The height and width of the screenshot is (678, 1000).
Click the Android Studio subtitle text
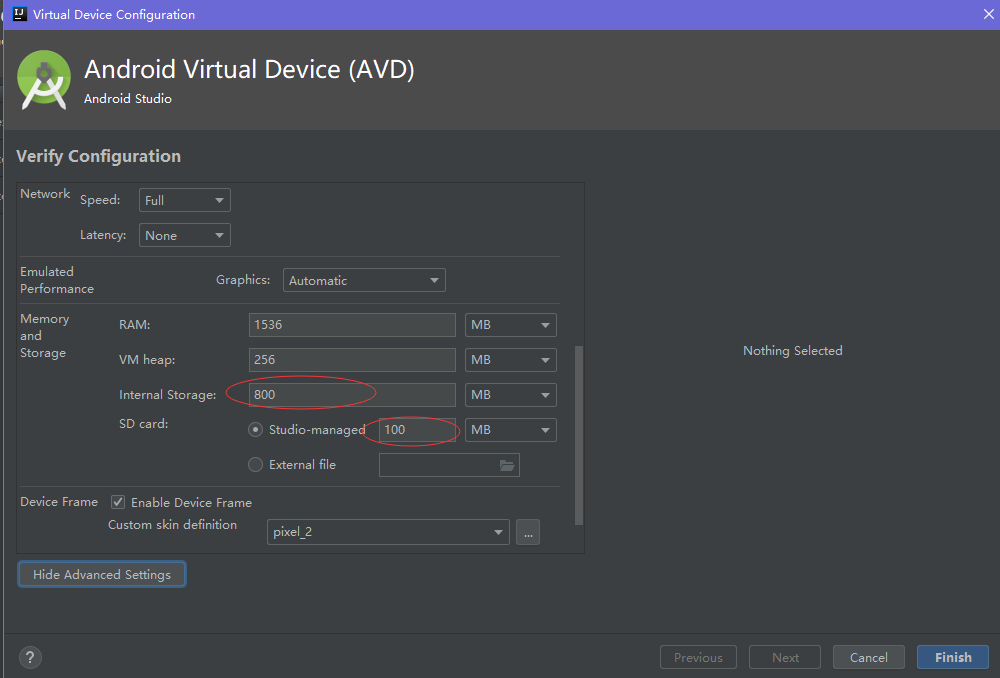point(128,98)
